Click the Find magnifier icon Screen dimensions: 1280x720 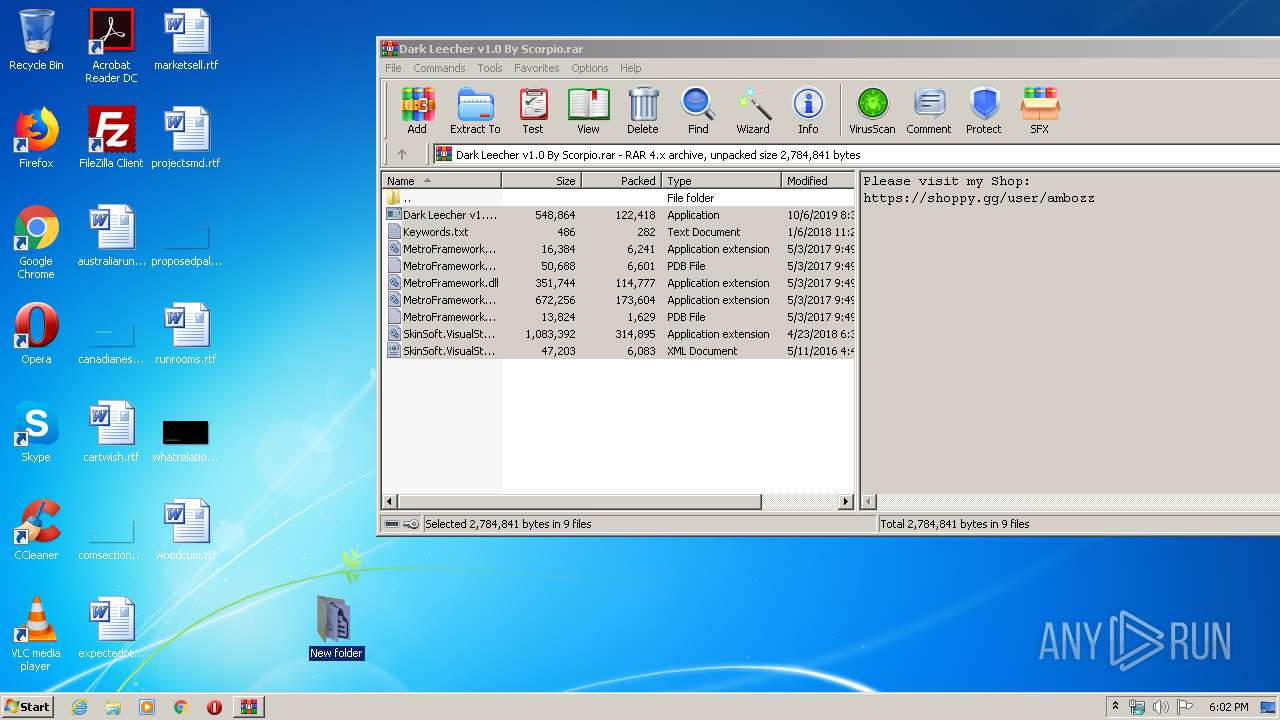coord(698,110)
